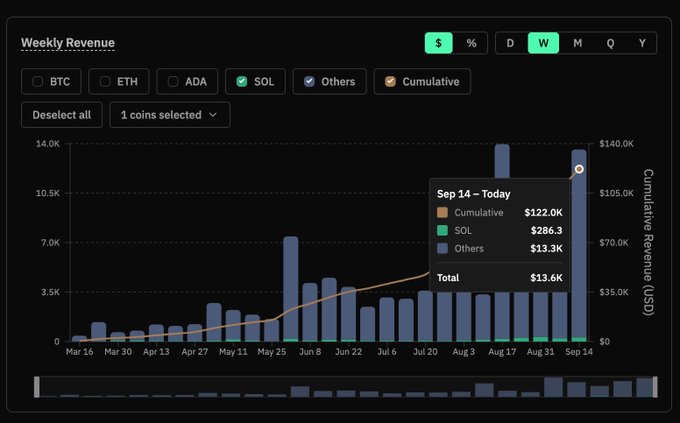This screenshot has height=423, width=680.
Task: Click the tall May 25 to Jun 8 spike bar
Action: [291, 289]
